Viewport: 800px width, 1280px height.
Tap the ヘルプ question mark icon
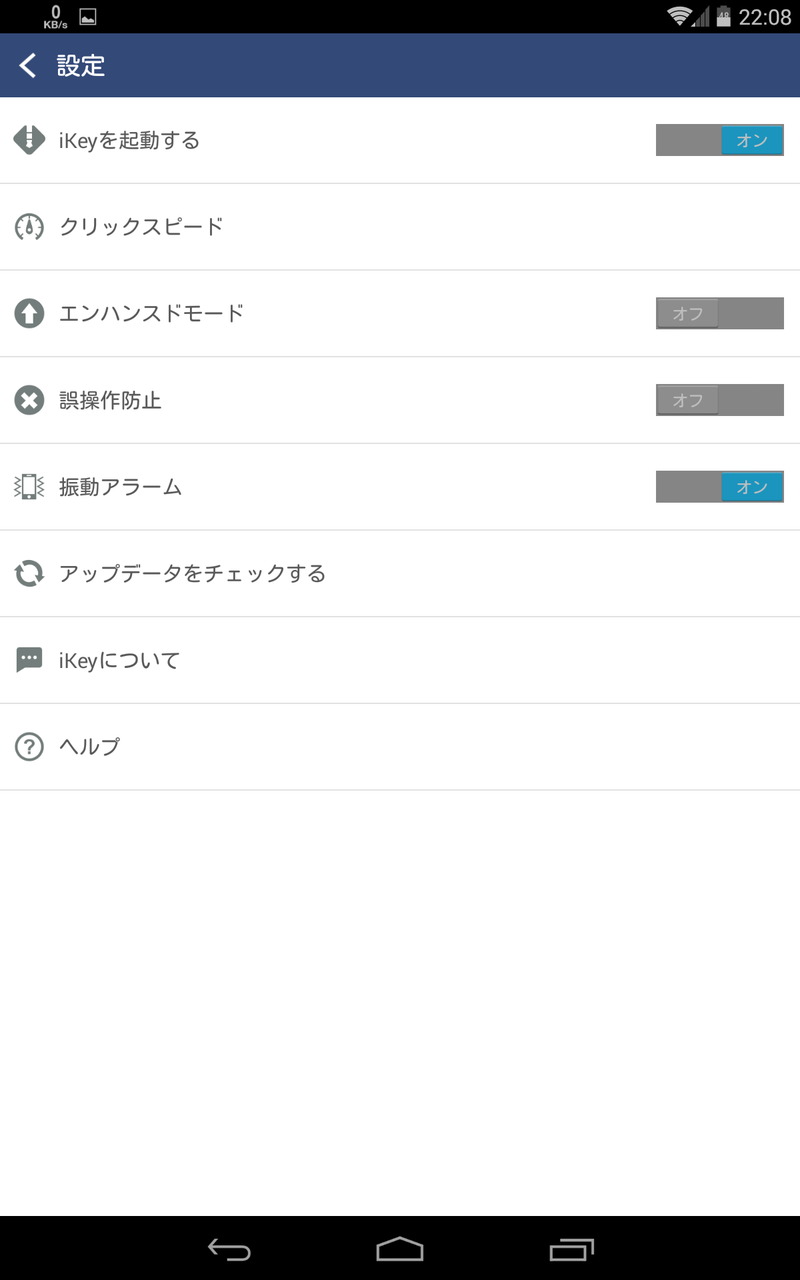click(x=29, y=747)
